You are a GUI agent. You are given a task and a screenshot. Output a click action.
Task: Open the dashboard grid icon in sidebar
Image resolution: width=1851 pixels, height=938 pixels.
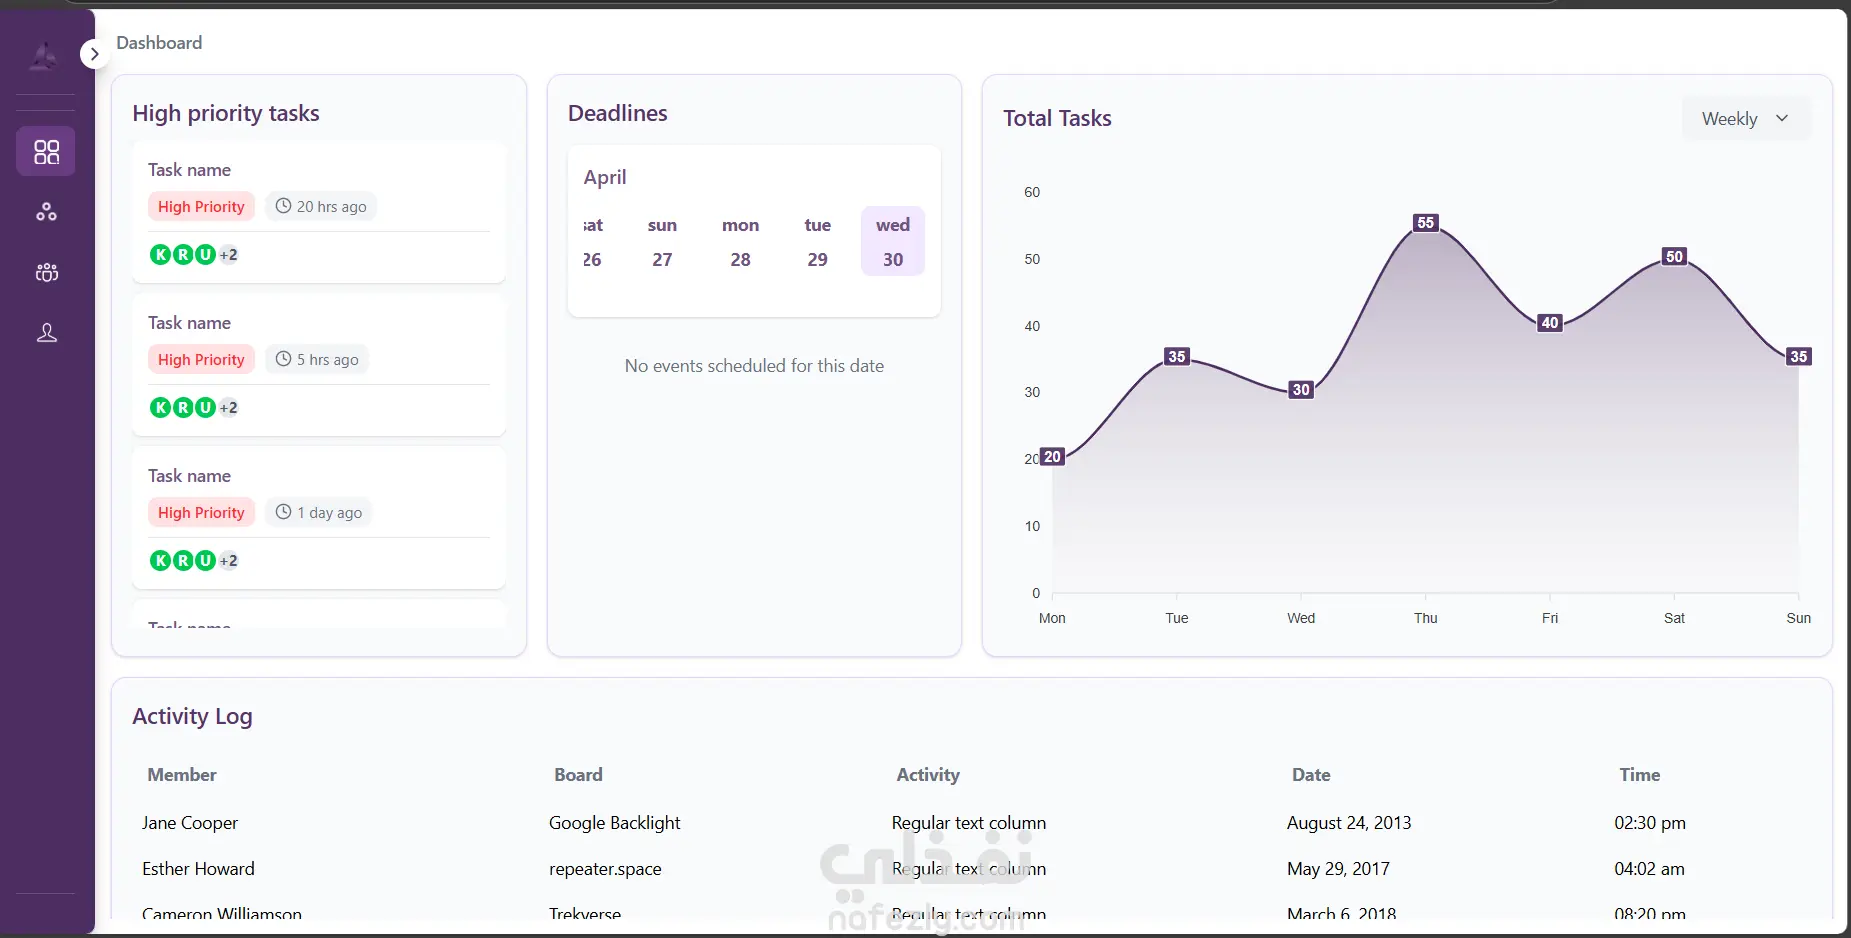[46, 151]
